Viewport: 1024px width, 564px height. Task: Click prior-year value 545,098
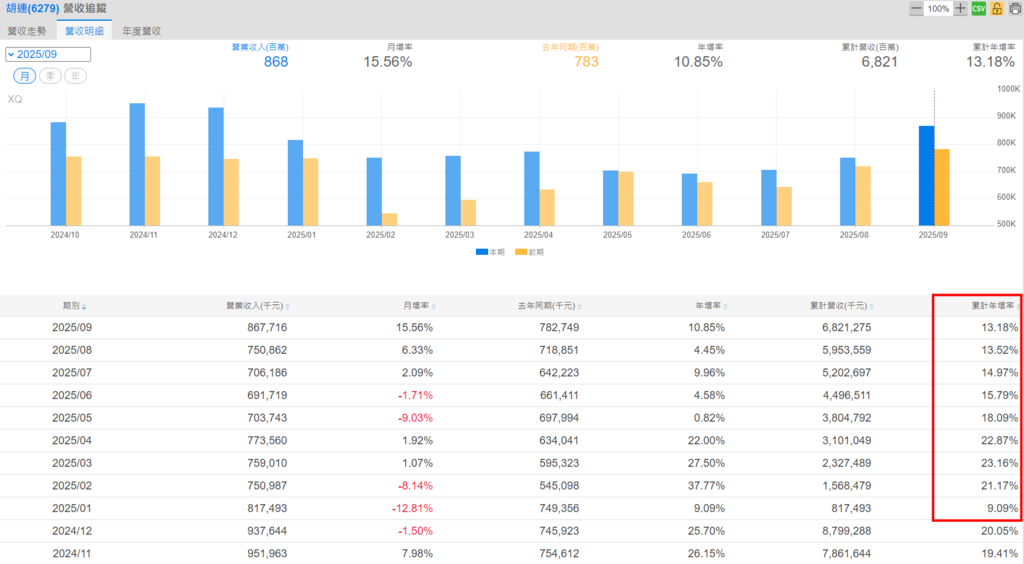[x=559, y=486]
